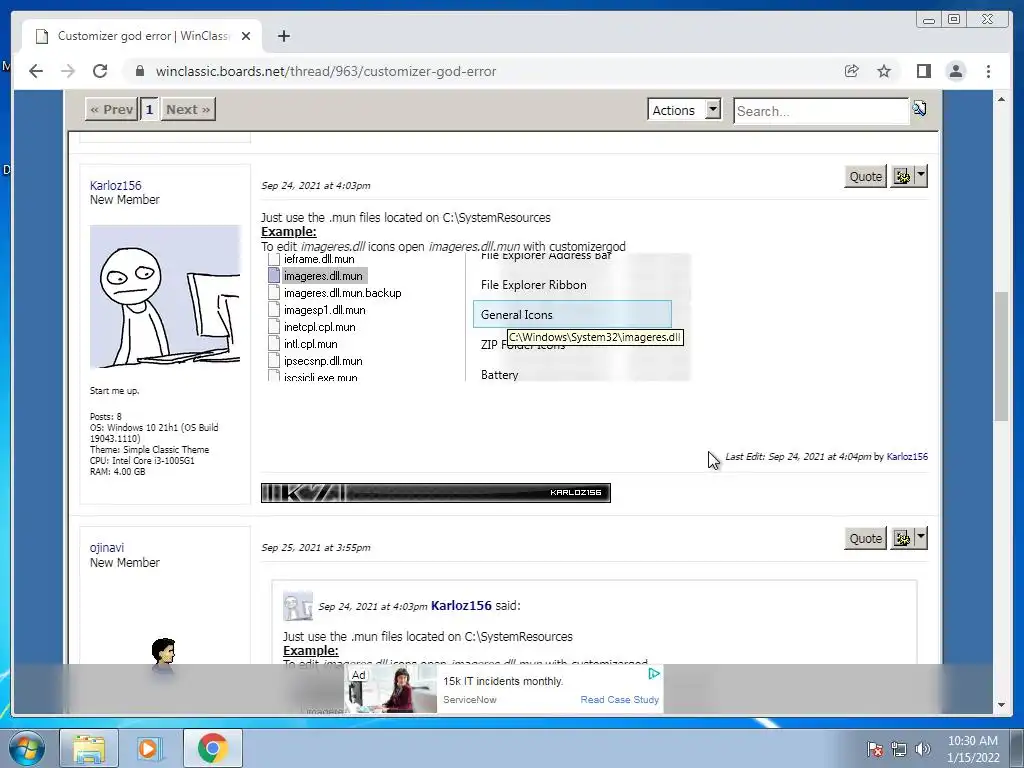The width and height of the screenshot is (1024, 768).
Task: Open Karloz156 profile from the post author name
Action: (116, 185)
